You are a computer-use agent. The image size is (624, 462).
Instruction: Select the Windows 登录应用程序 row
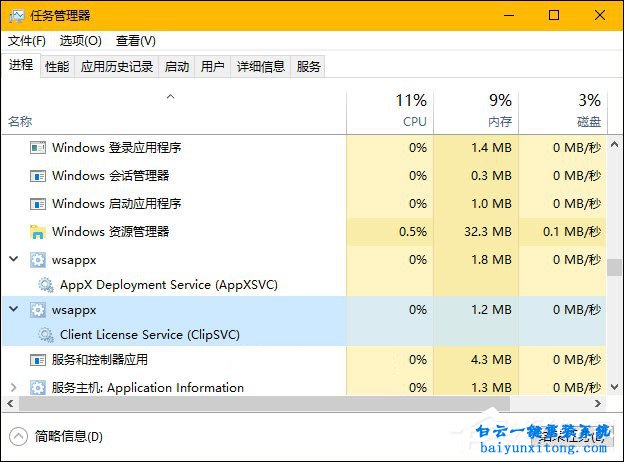(x=304, y=148)
